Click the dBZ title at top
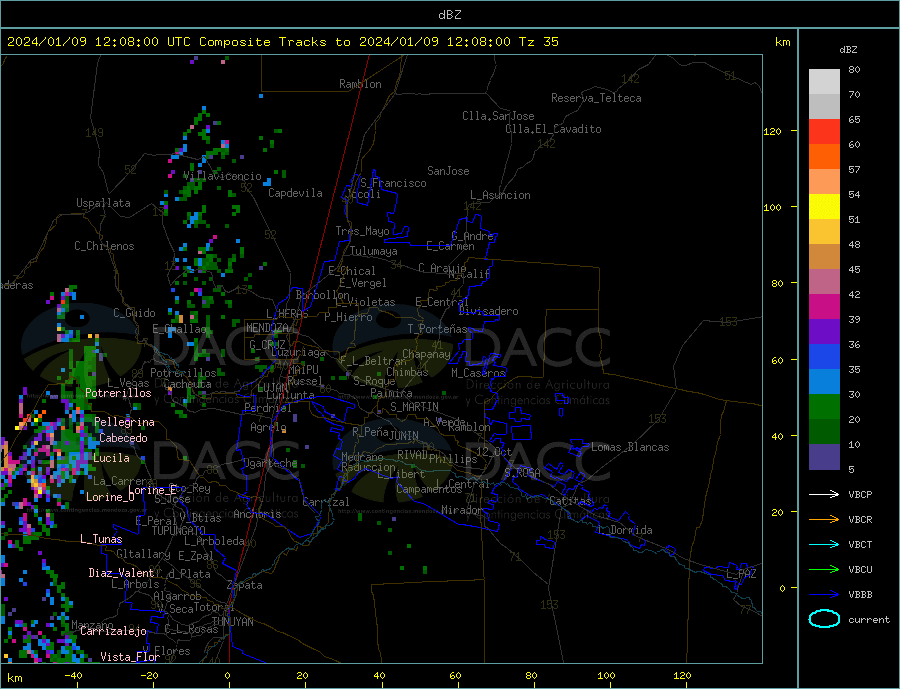 [449, 15]
